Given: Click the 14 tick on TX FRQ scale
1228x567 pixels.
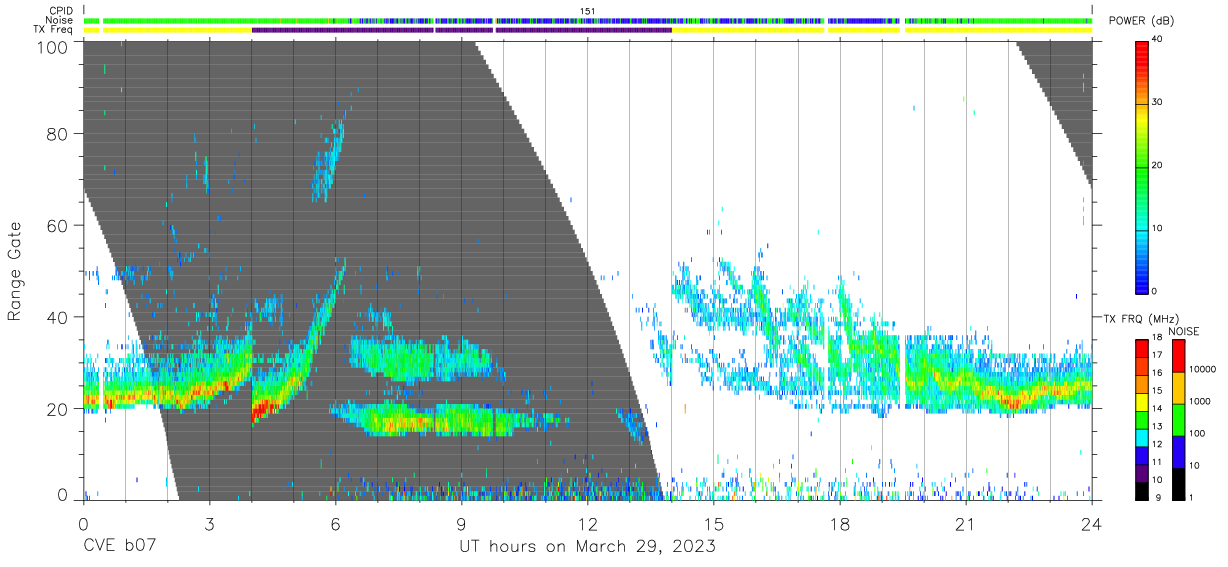Looking at the screenshot, I should click(x=1158, y=408).
